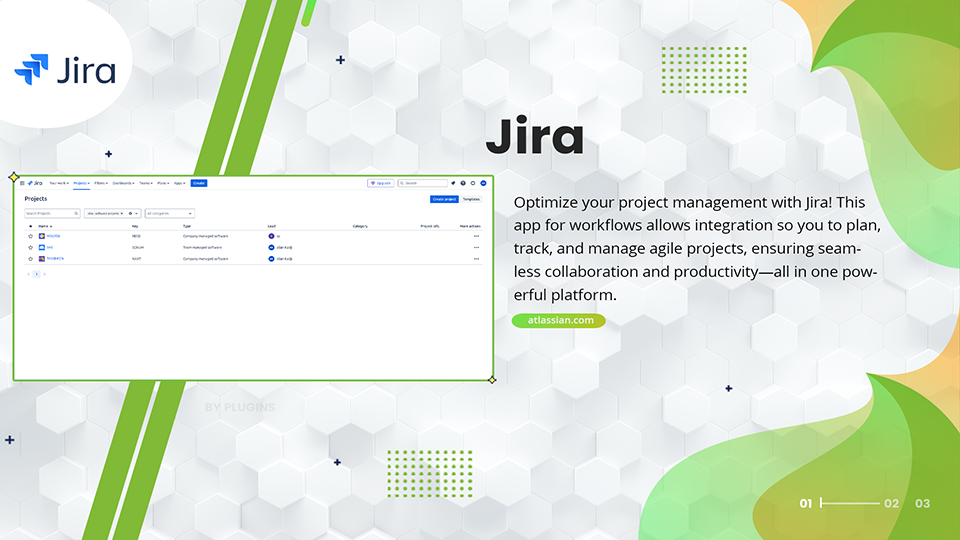Viewport: 960px width, 540px height.
Task: Click the lead avatar in the first row
Action: [271, 236]
